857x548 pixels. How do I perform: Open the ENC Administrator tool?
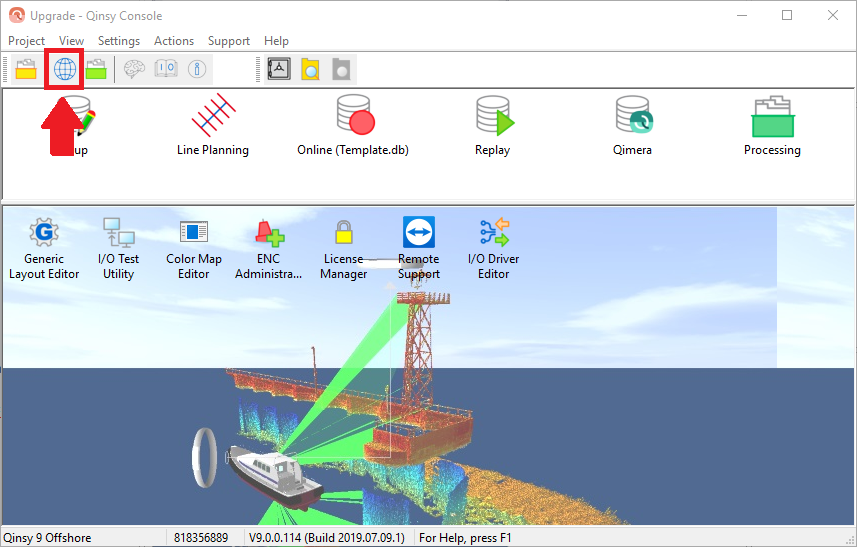click(x=268, y=248)
